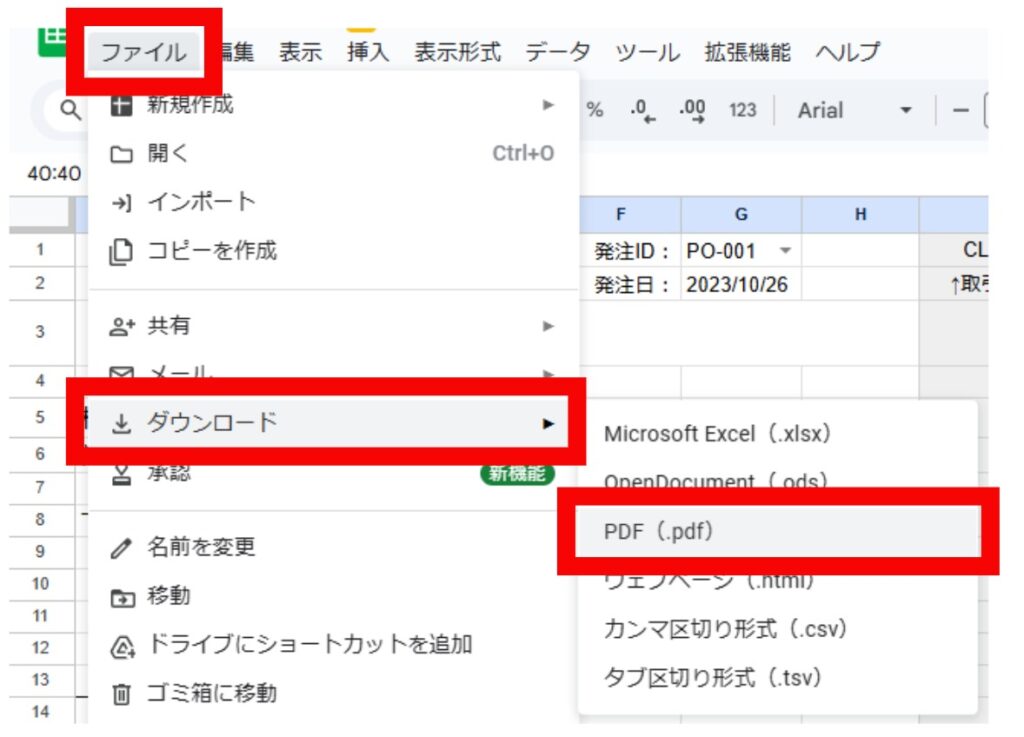Click the share person icon beside 共有
The height and width of the screenshot is (737, 1024).
[x=121, y=326]
